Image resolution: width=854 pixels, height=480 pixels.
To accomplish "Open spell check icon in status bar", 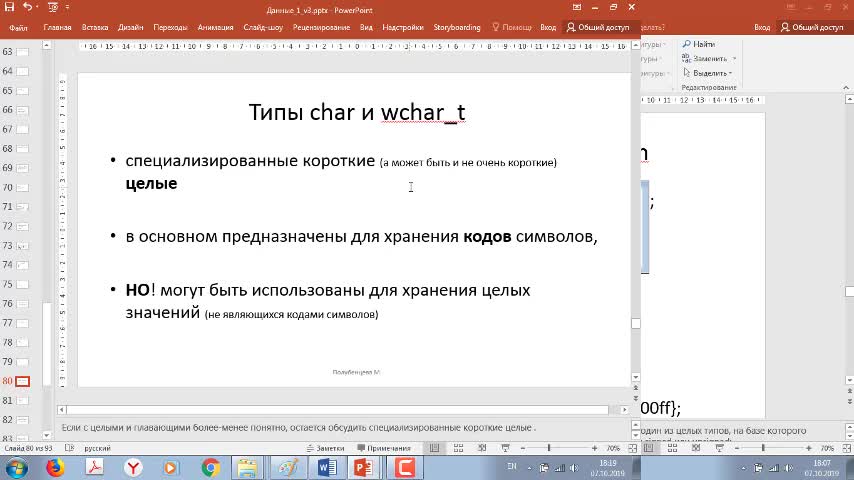I will click(x=69, y=448).
